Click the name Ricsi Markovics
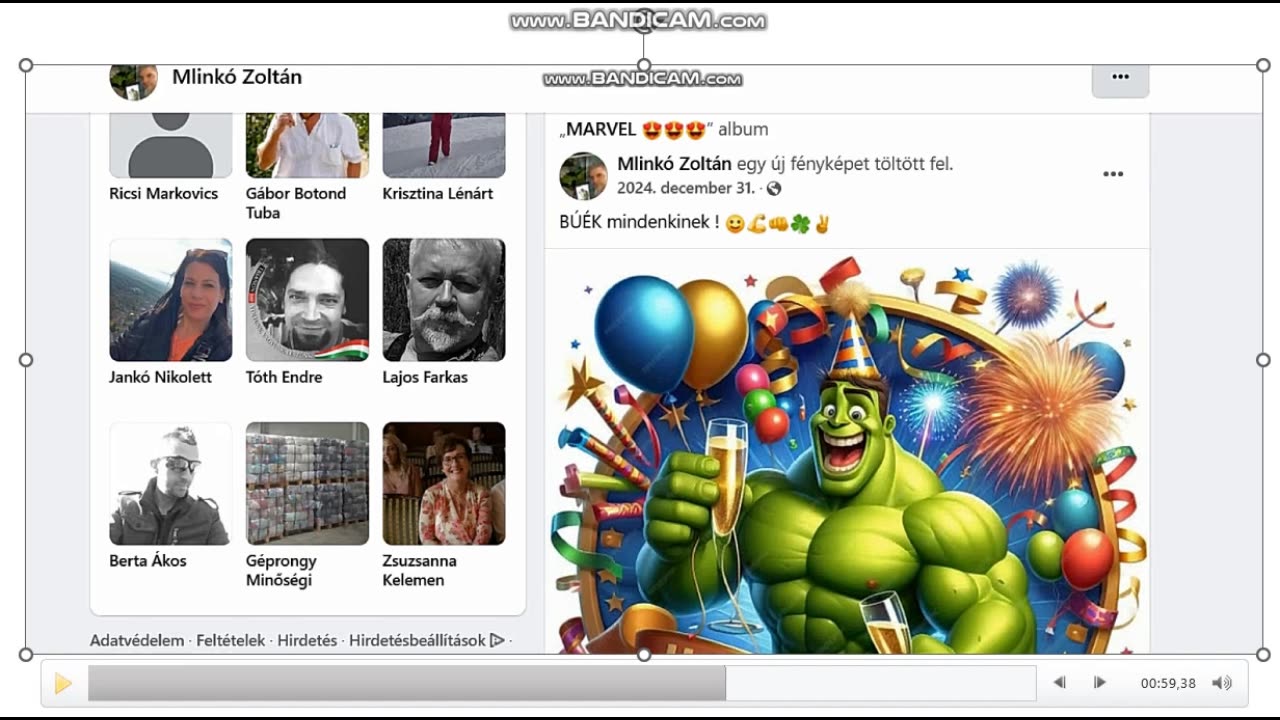The width and height of the screenshot is (1280, 720). [164, 194]
